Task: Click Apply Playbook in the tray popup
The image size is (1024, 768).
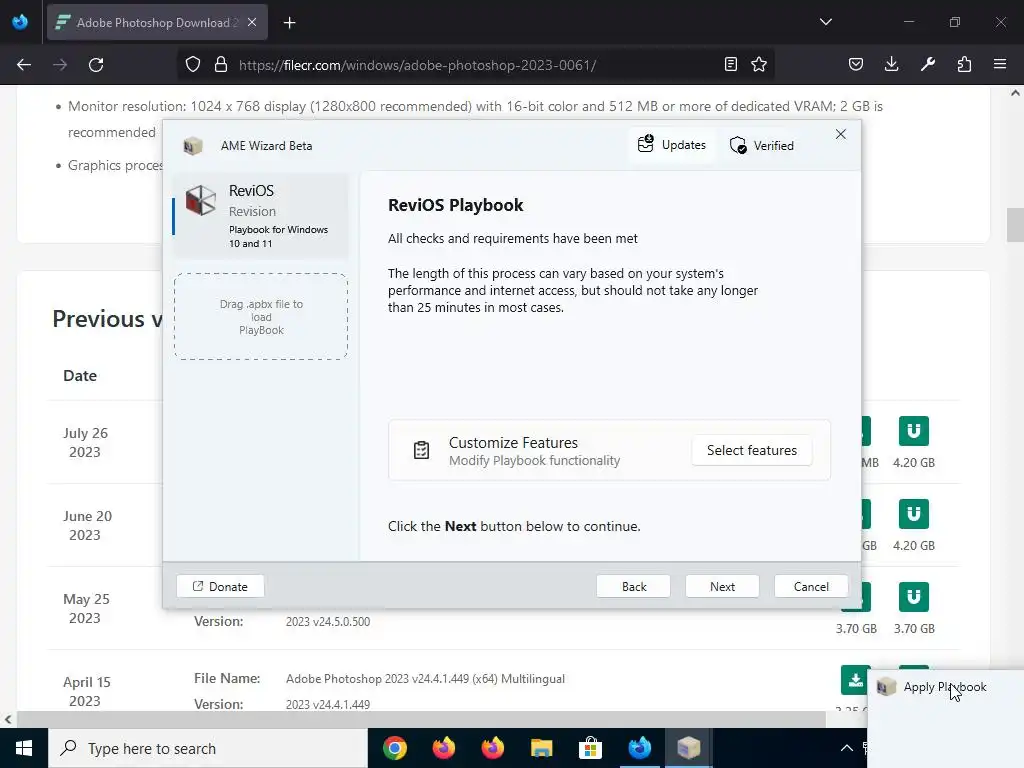Action: click(944, 687)
